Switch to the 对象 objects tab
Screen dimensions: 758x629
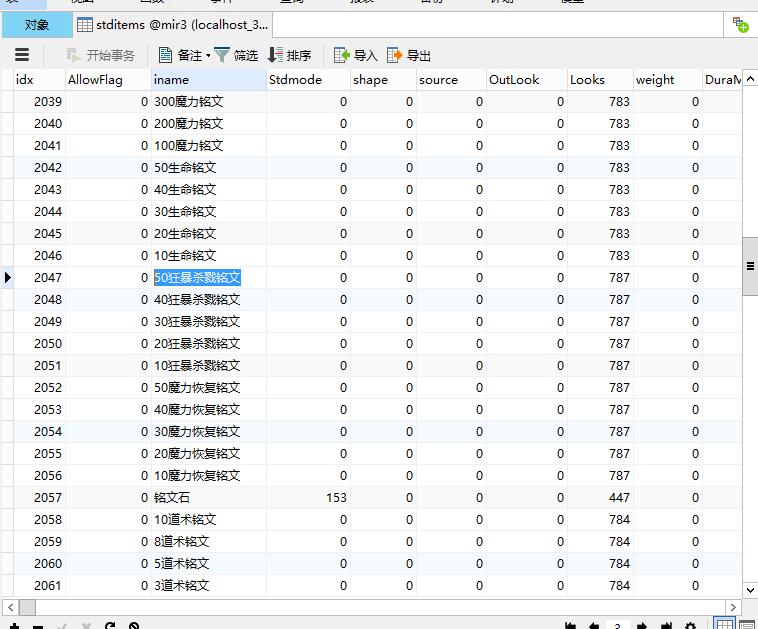point(36,25)
